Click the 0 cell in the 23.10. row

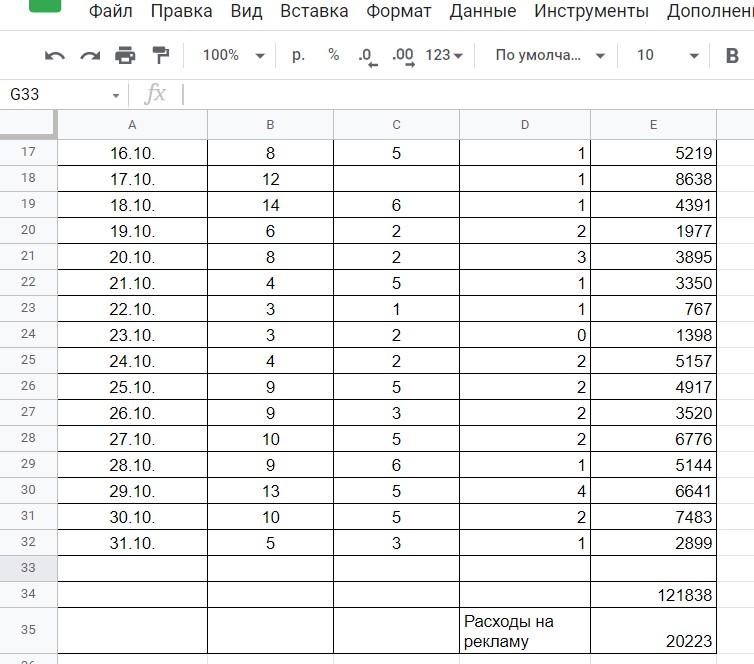click(525, 335)
